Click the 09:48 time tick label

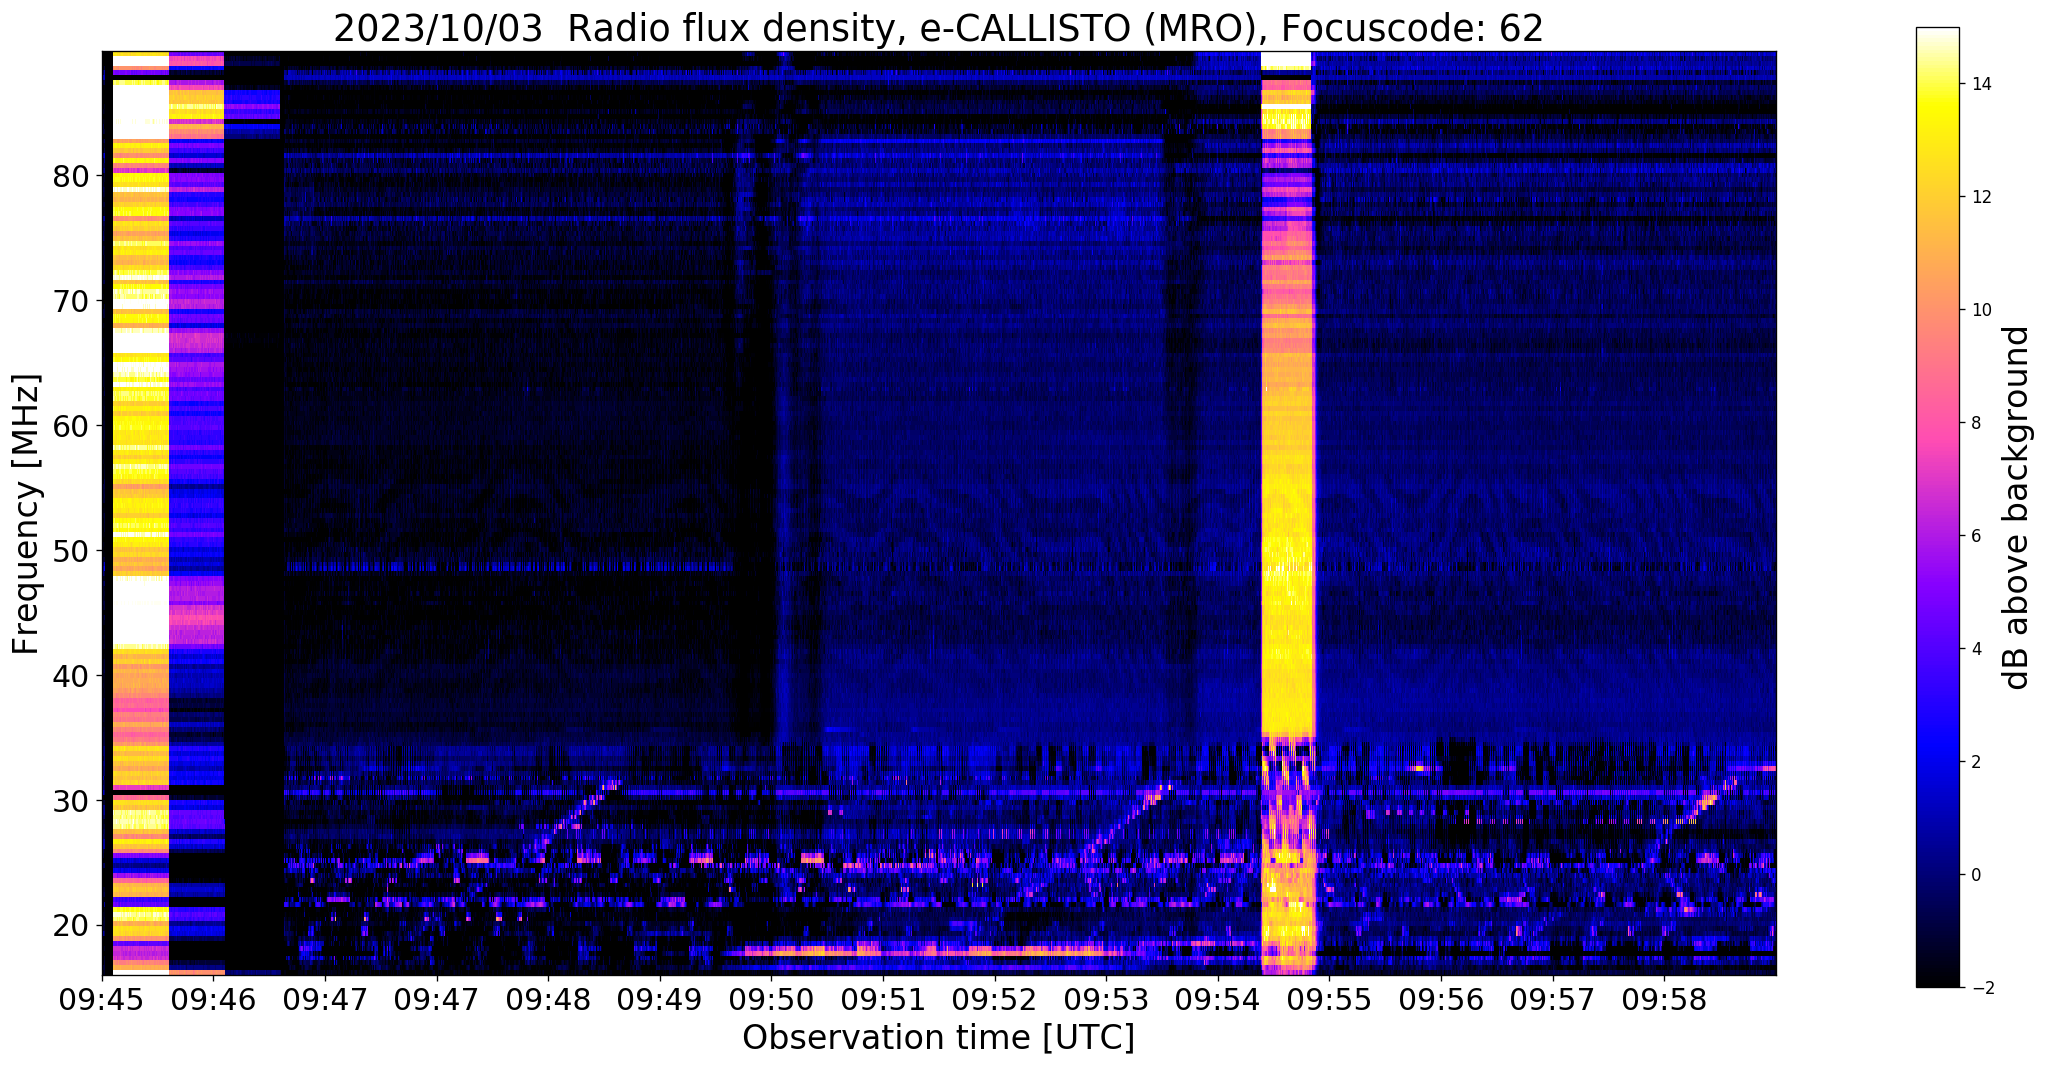point(548,1000)
